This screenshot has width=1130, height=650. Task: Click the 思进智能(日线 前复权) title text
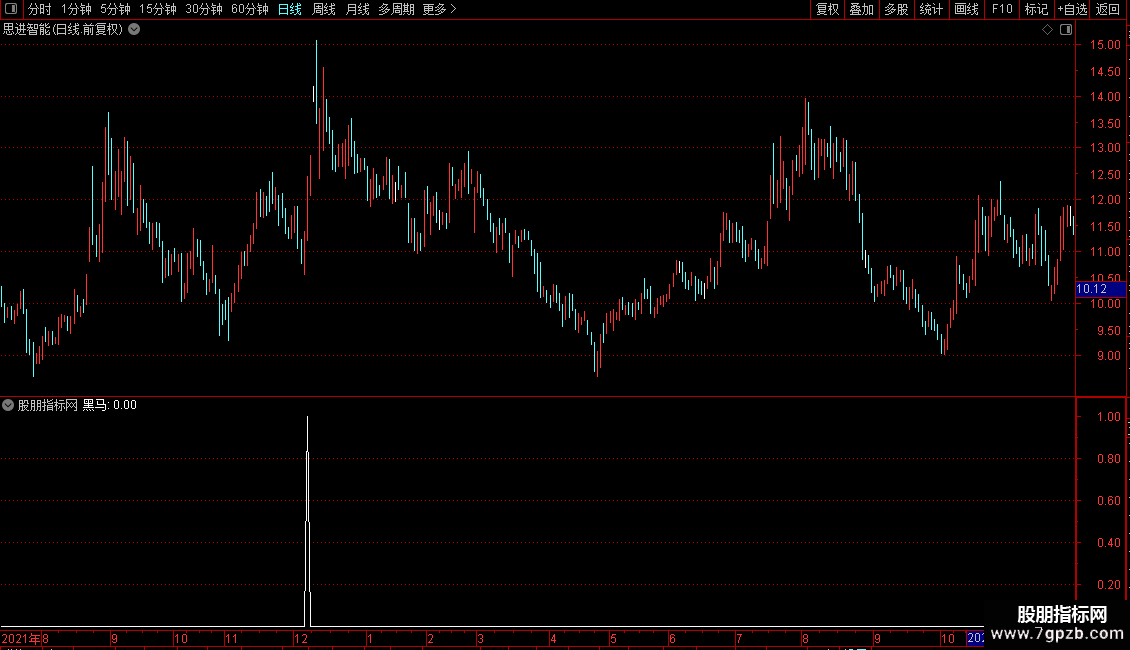point(63,30)
